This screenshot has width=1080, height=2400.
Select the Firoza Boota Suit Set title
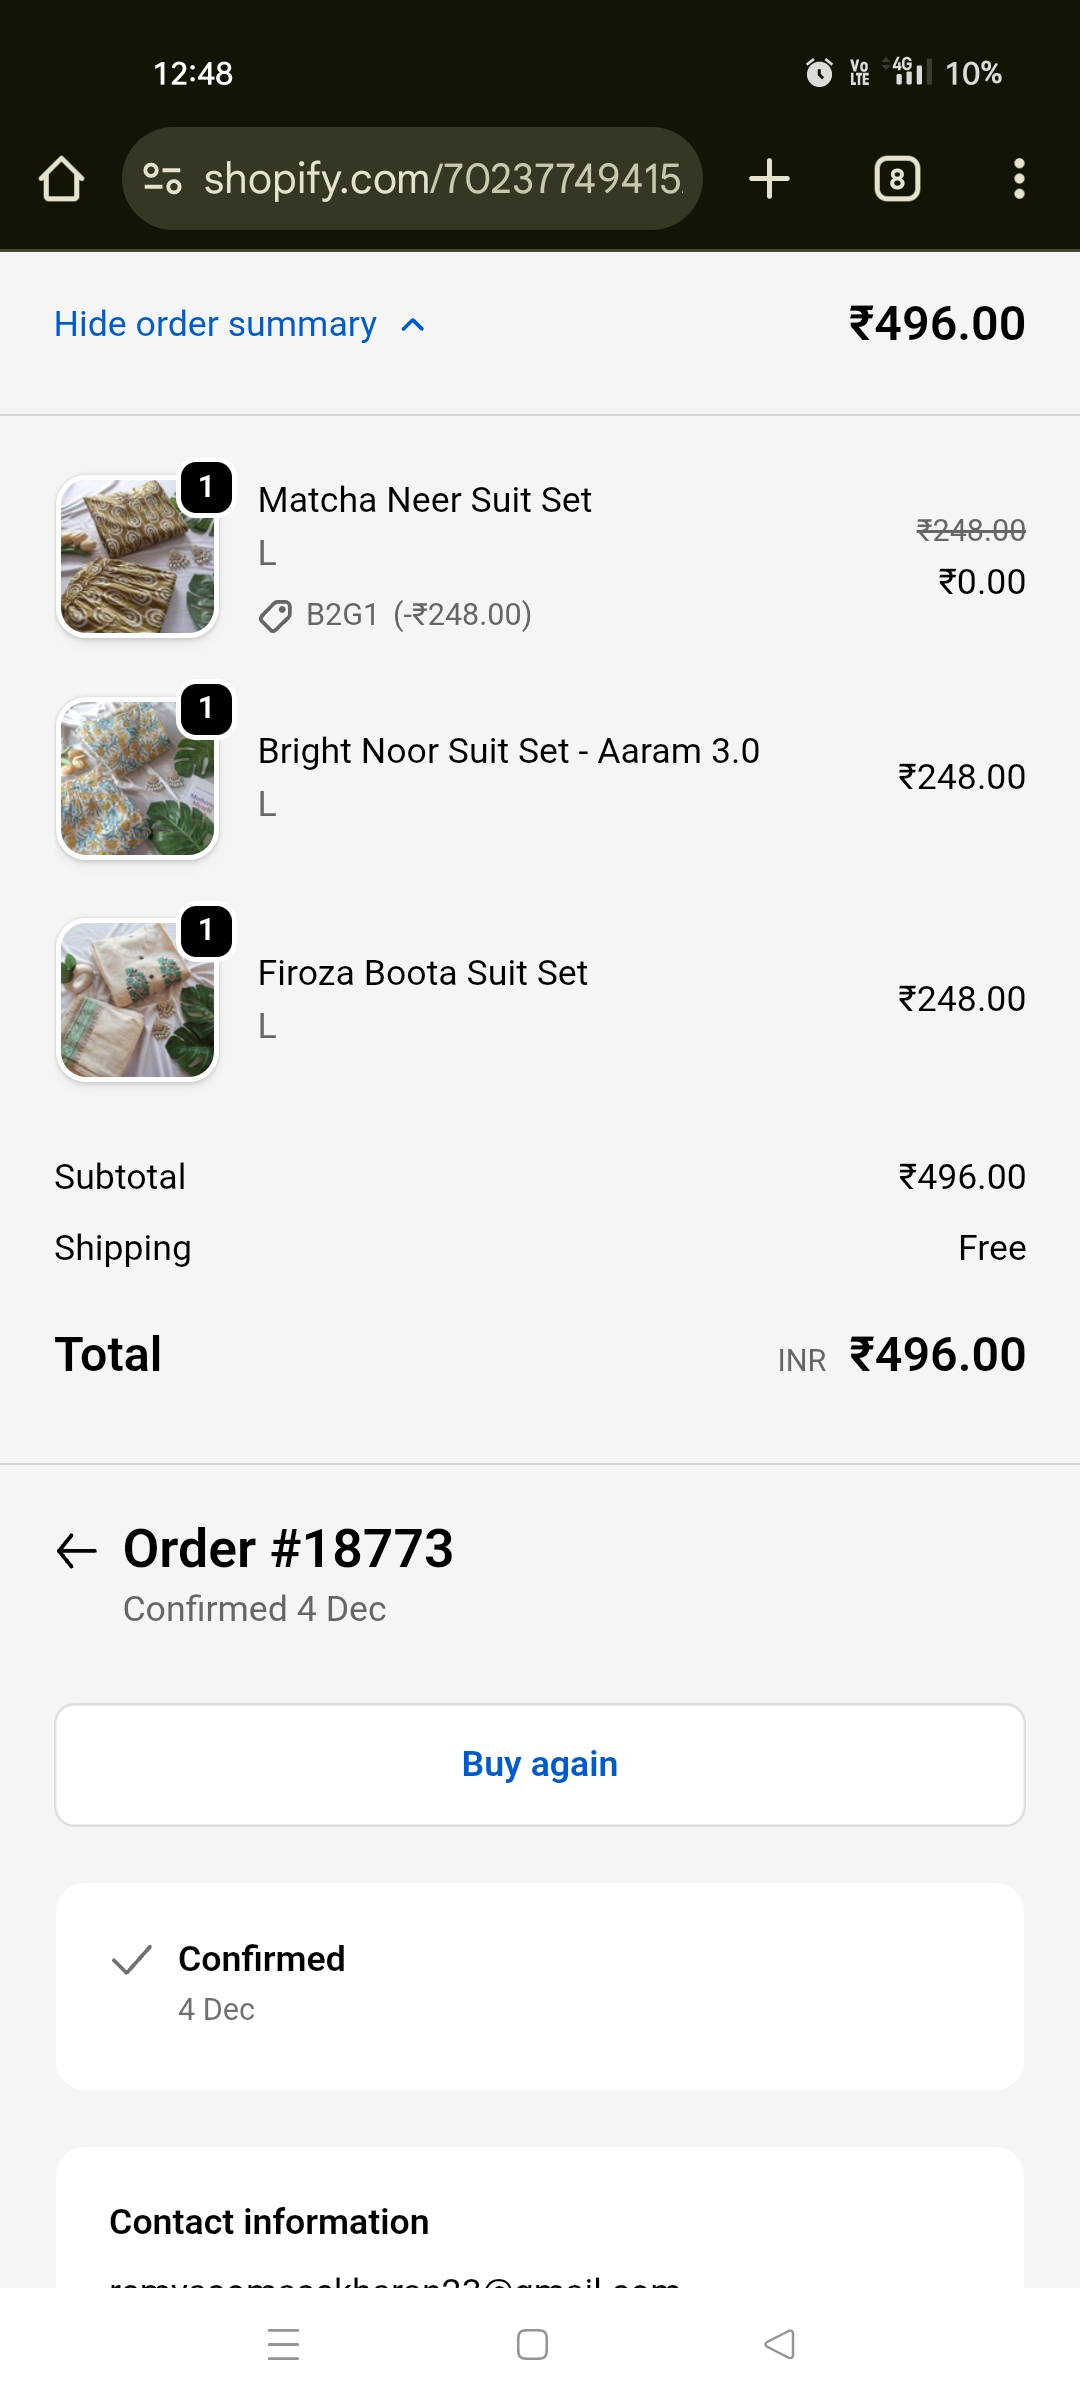[422, 973]
